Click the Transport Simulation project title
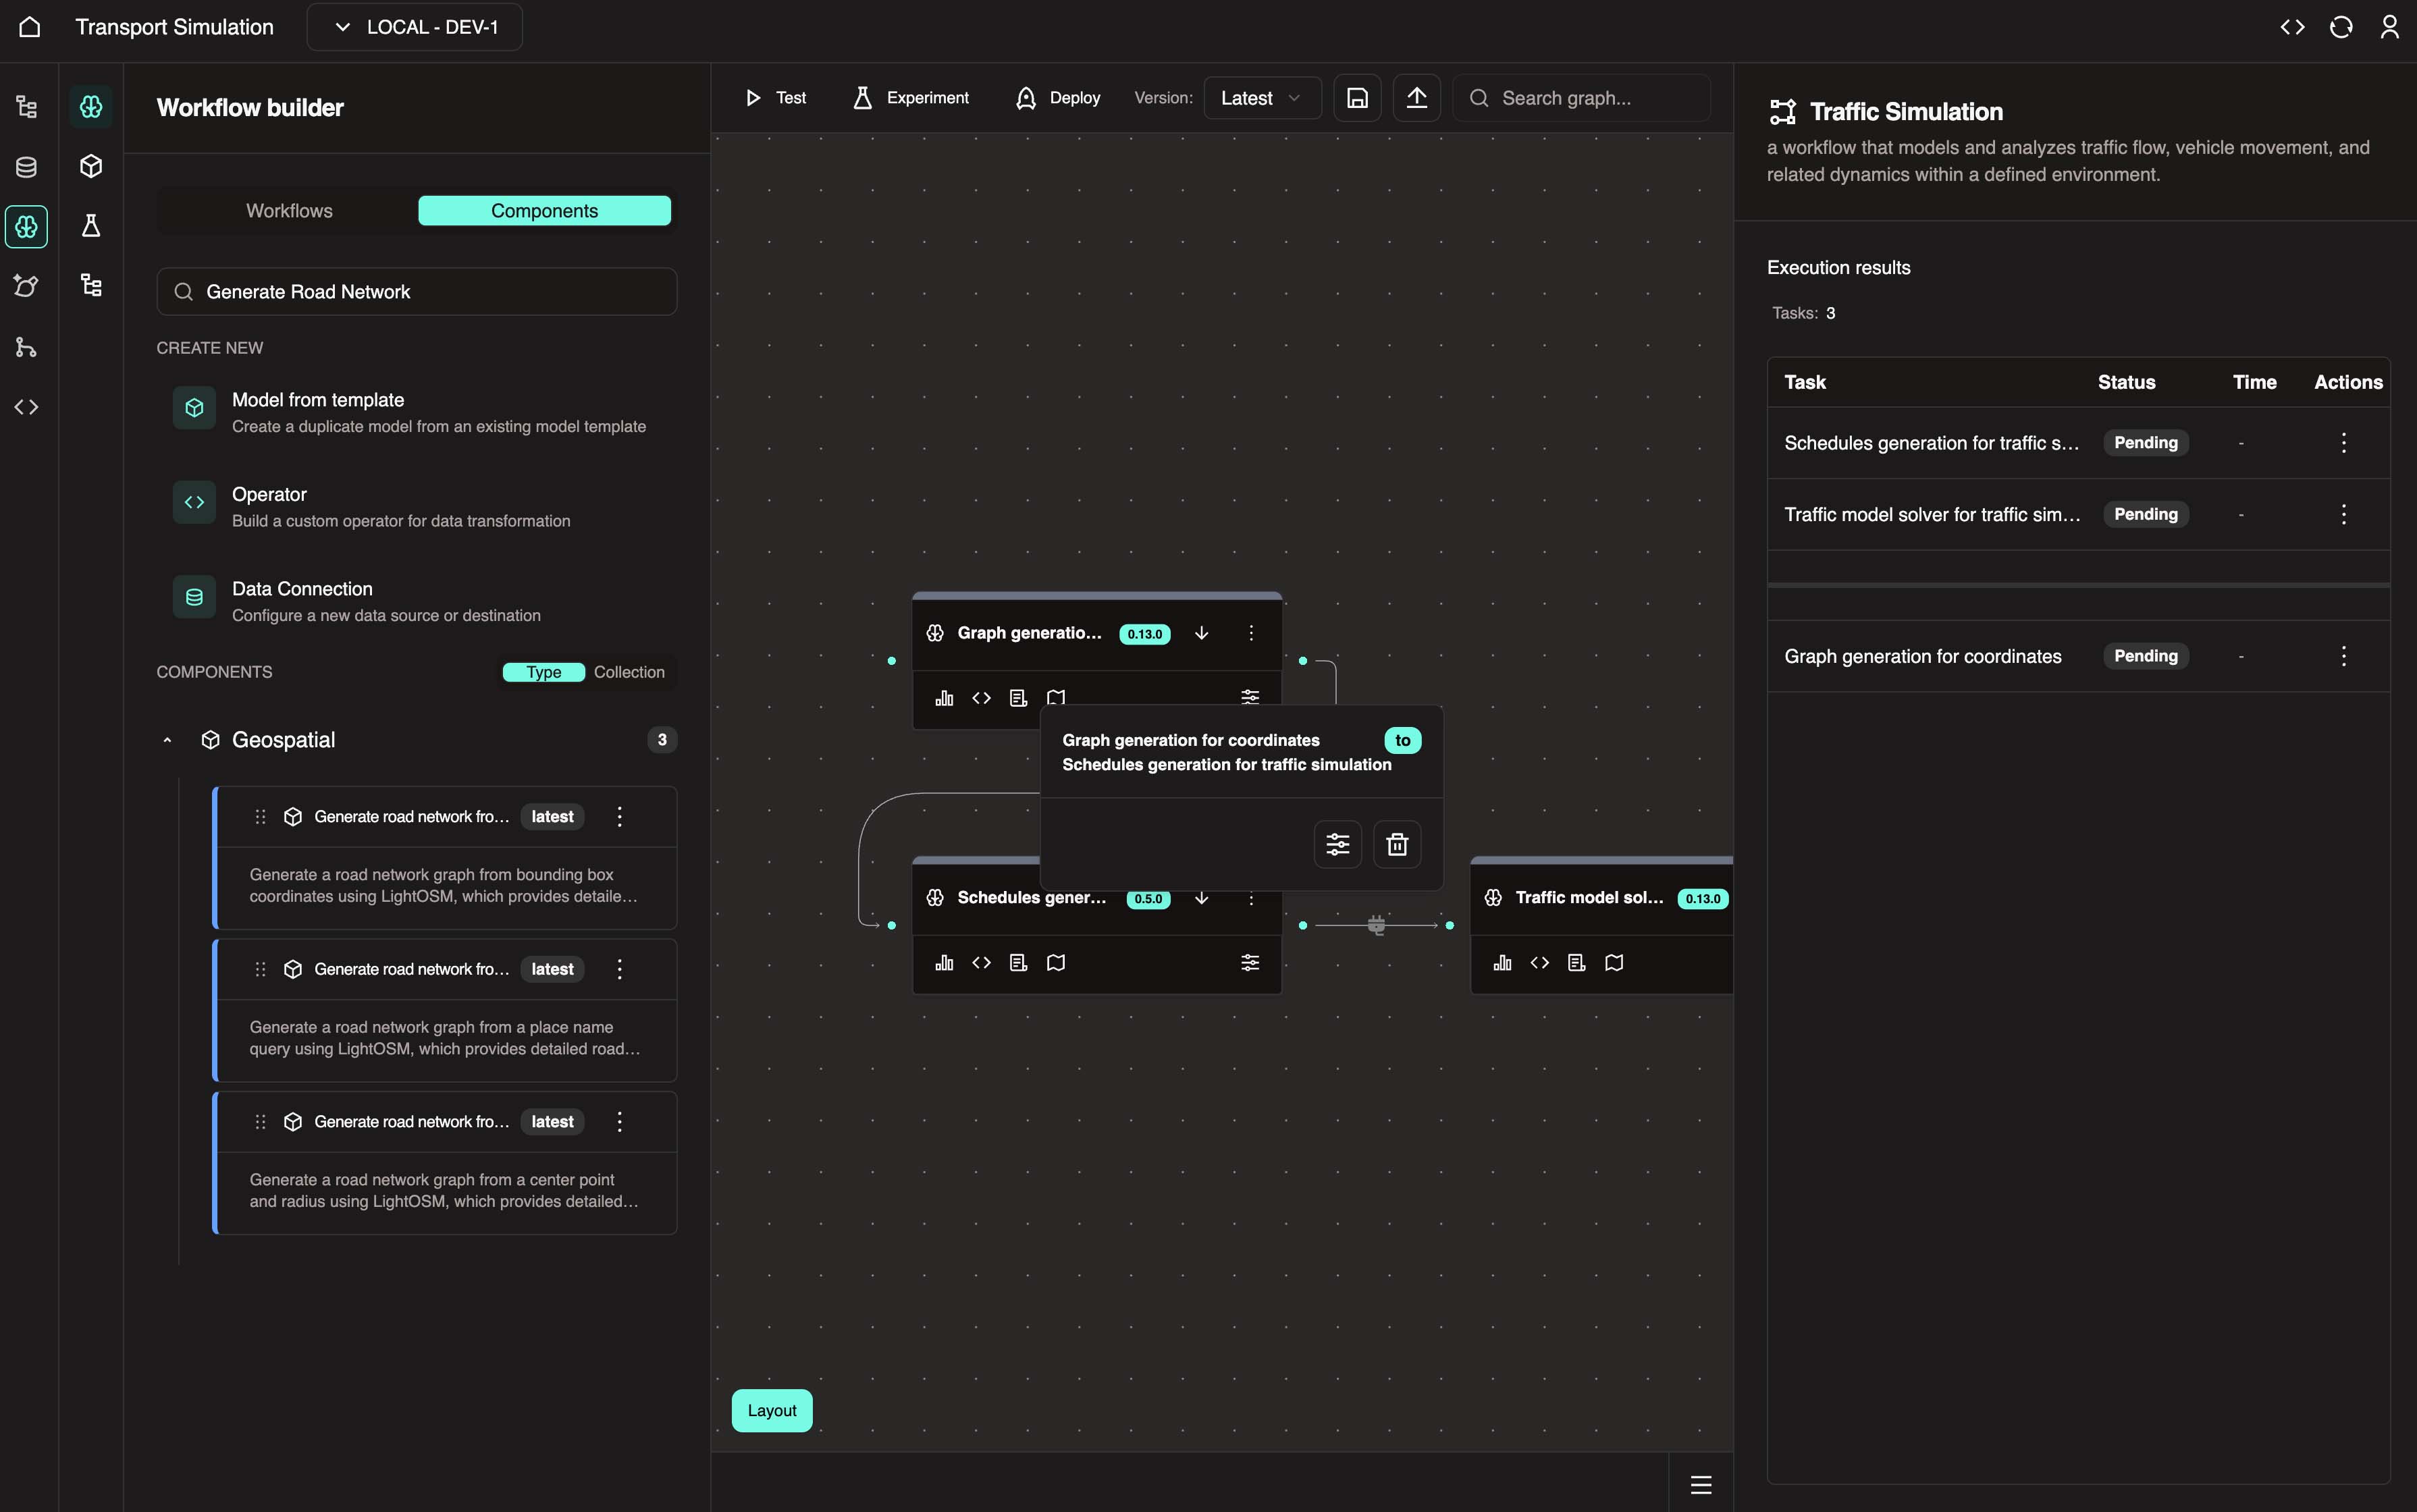Viewport: 2417px width, 1512px height. click(x=174, y=27)
